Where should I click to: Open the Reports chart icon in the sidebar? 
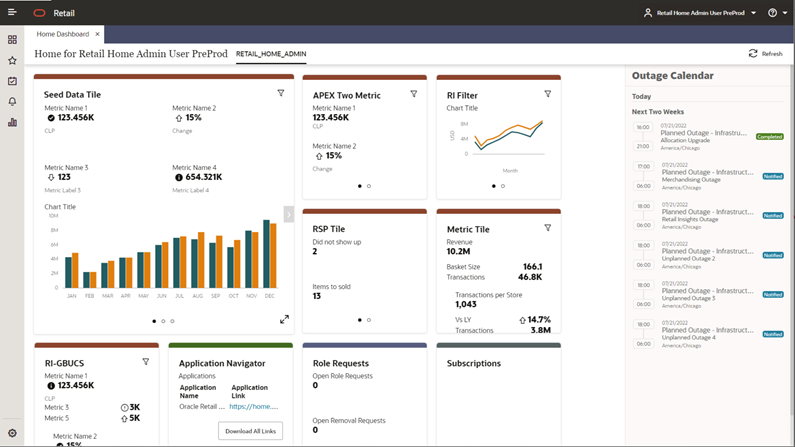coord(12,123)
